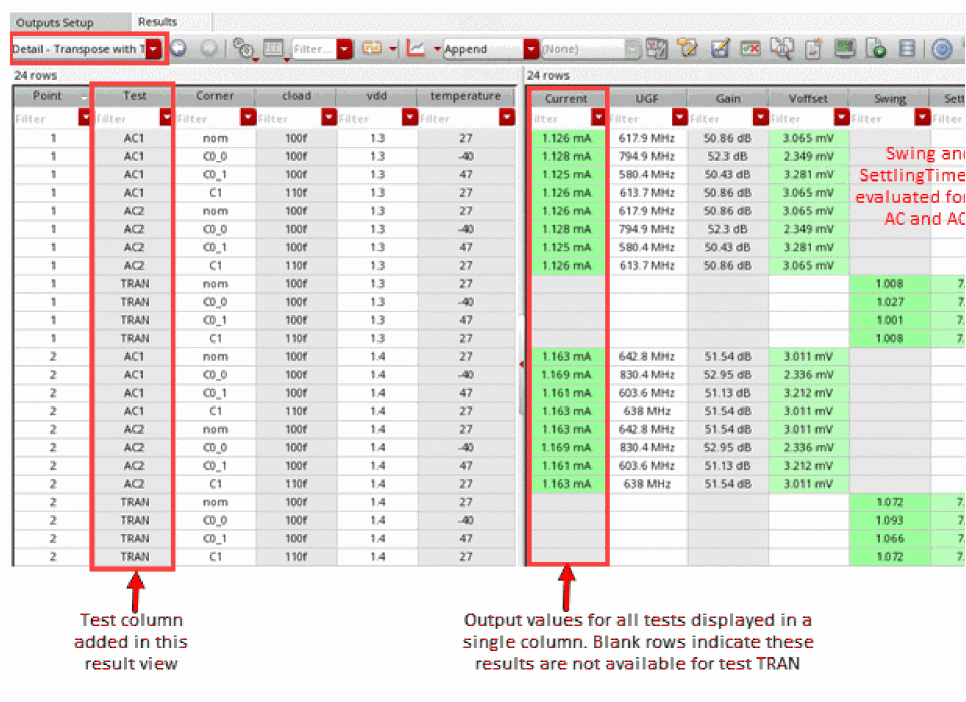Sort by the cload column header

(x=296, y=96)
